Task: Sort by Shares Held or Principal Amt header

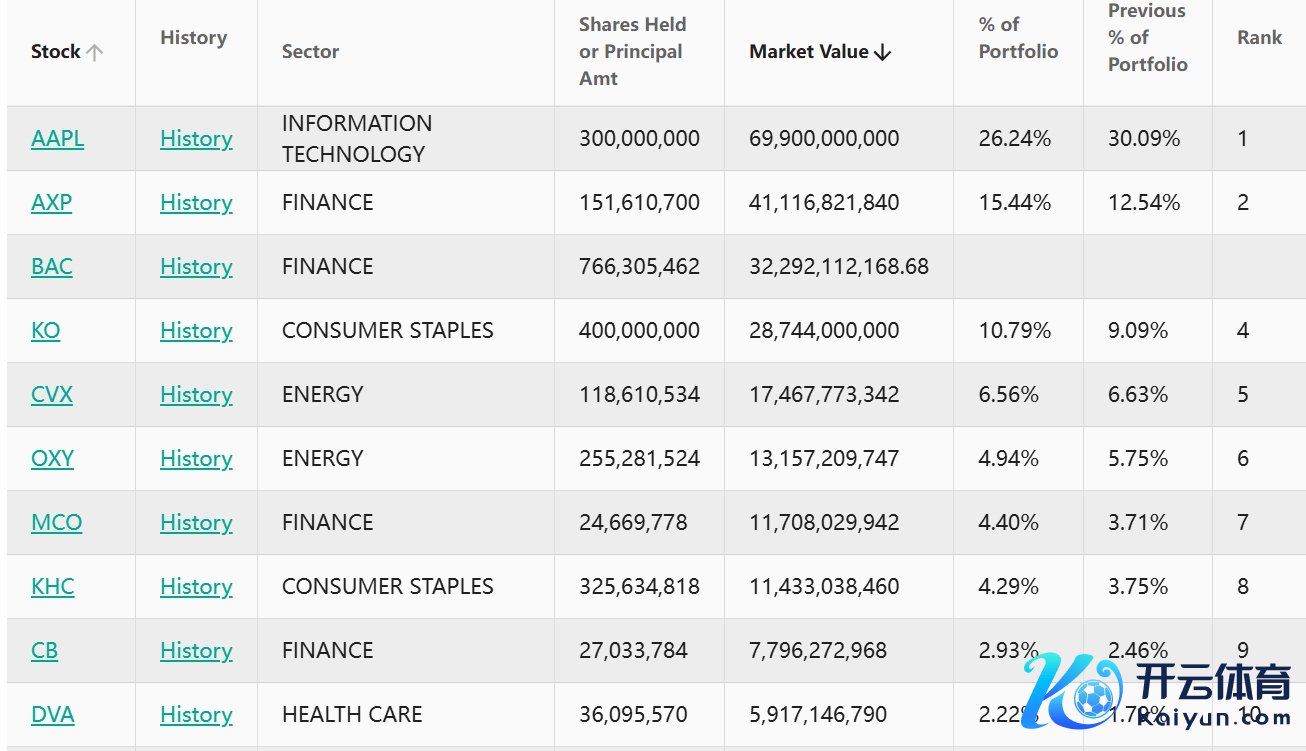Action: pos(632,52)
